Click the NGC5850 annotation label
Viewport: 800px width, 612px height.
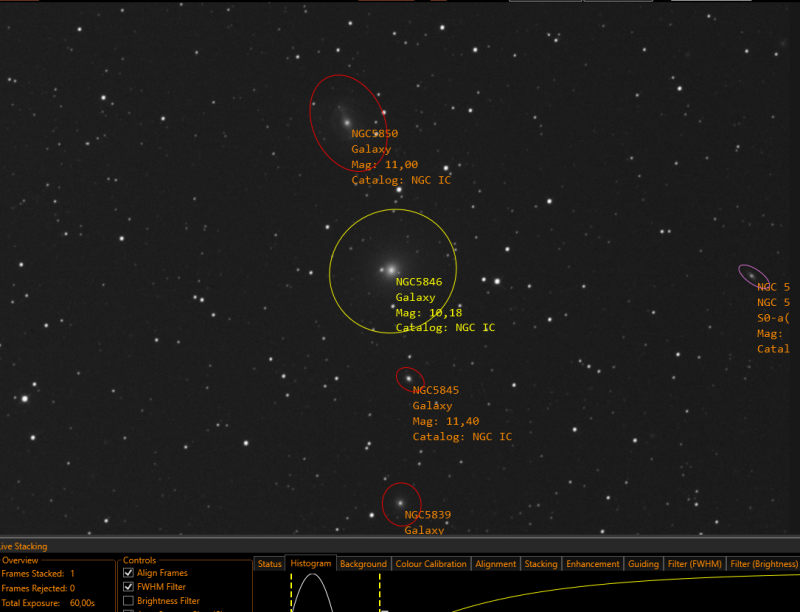pos(374,134)
